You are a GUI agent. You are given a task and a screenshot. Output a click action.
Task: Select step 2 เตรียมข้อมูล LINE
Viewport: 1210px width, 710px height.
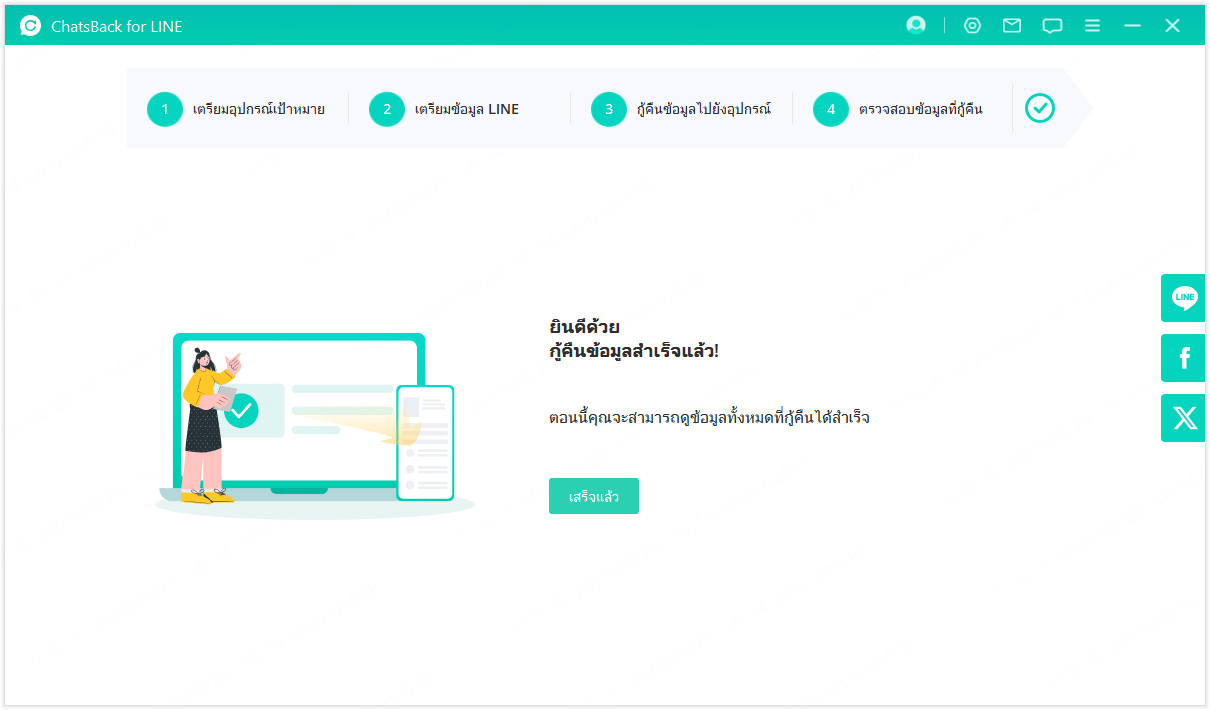(x=444, y=109)
